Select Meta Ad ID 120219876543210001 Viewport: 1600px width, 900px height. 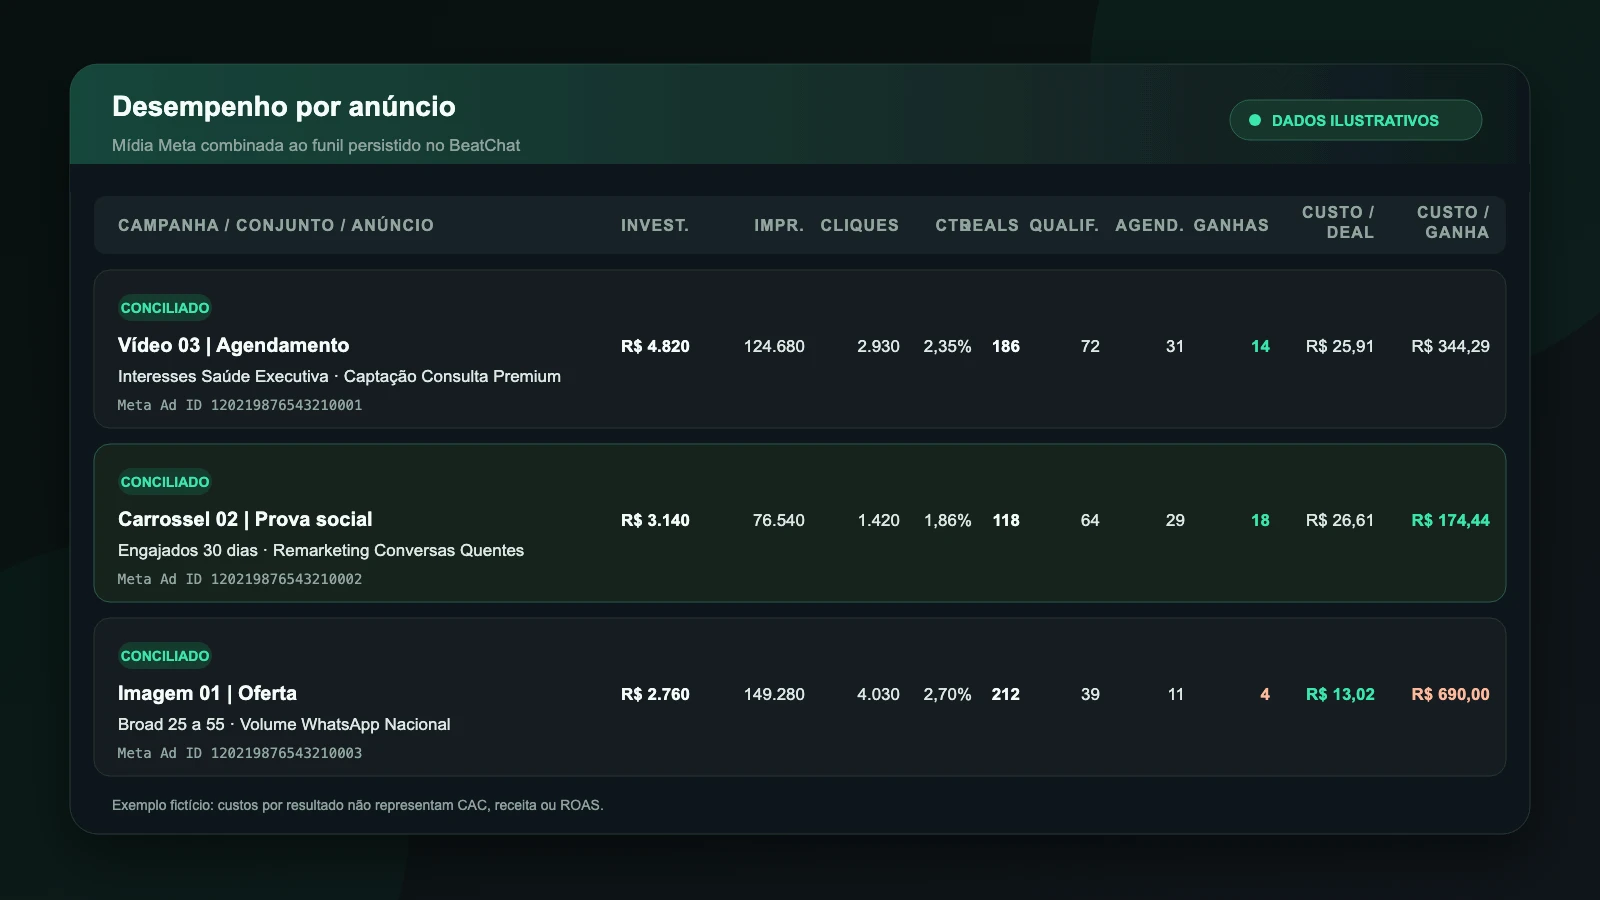[240, 405]
